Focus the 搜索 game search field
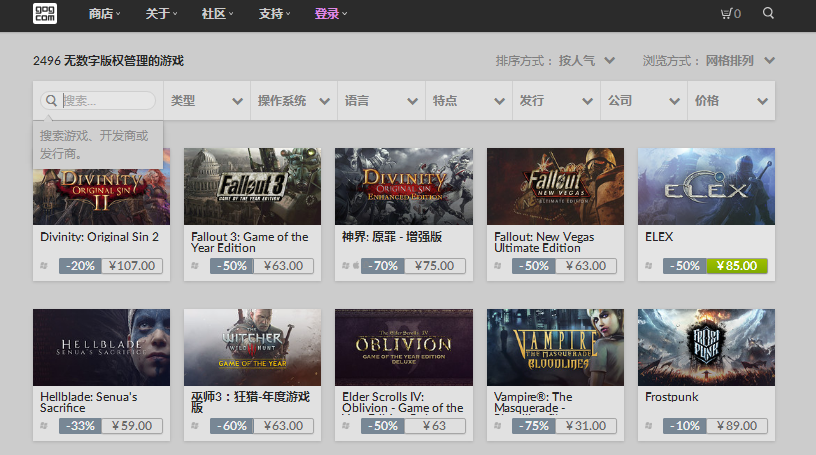Viewport: 816px width, 455px height. (x=107, y=101)
